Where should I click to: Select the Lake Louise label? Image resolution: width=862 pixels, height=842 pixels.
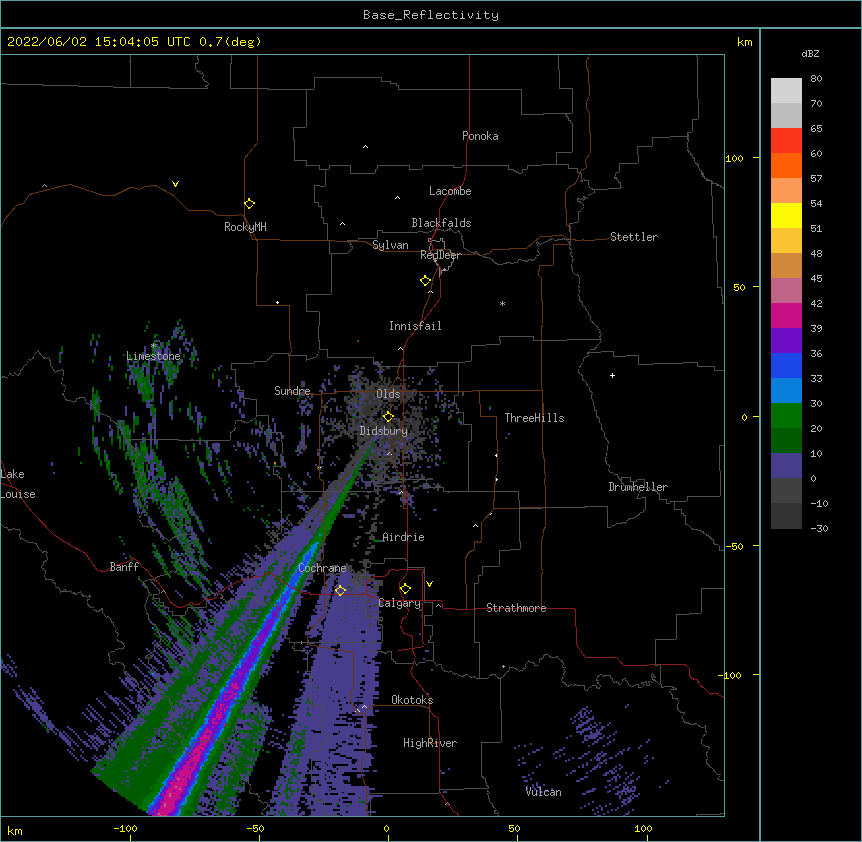[18, 484]
